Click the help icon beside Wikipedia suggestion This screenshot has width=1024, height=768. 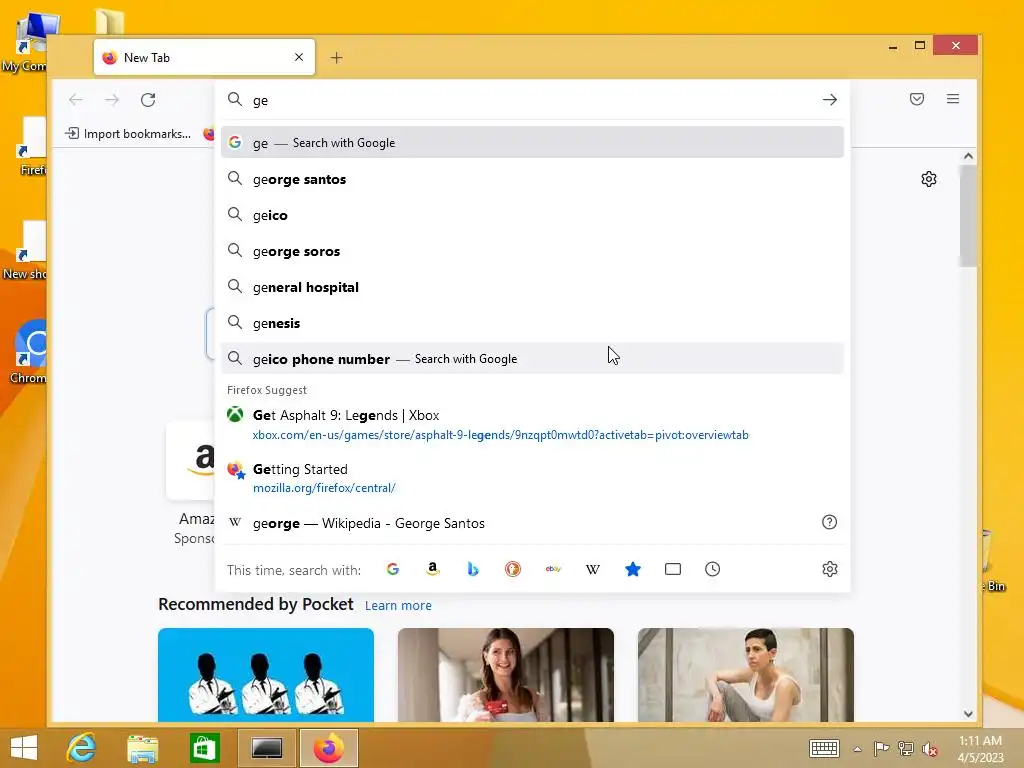[x=829, y=522]
